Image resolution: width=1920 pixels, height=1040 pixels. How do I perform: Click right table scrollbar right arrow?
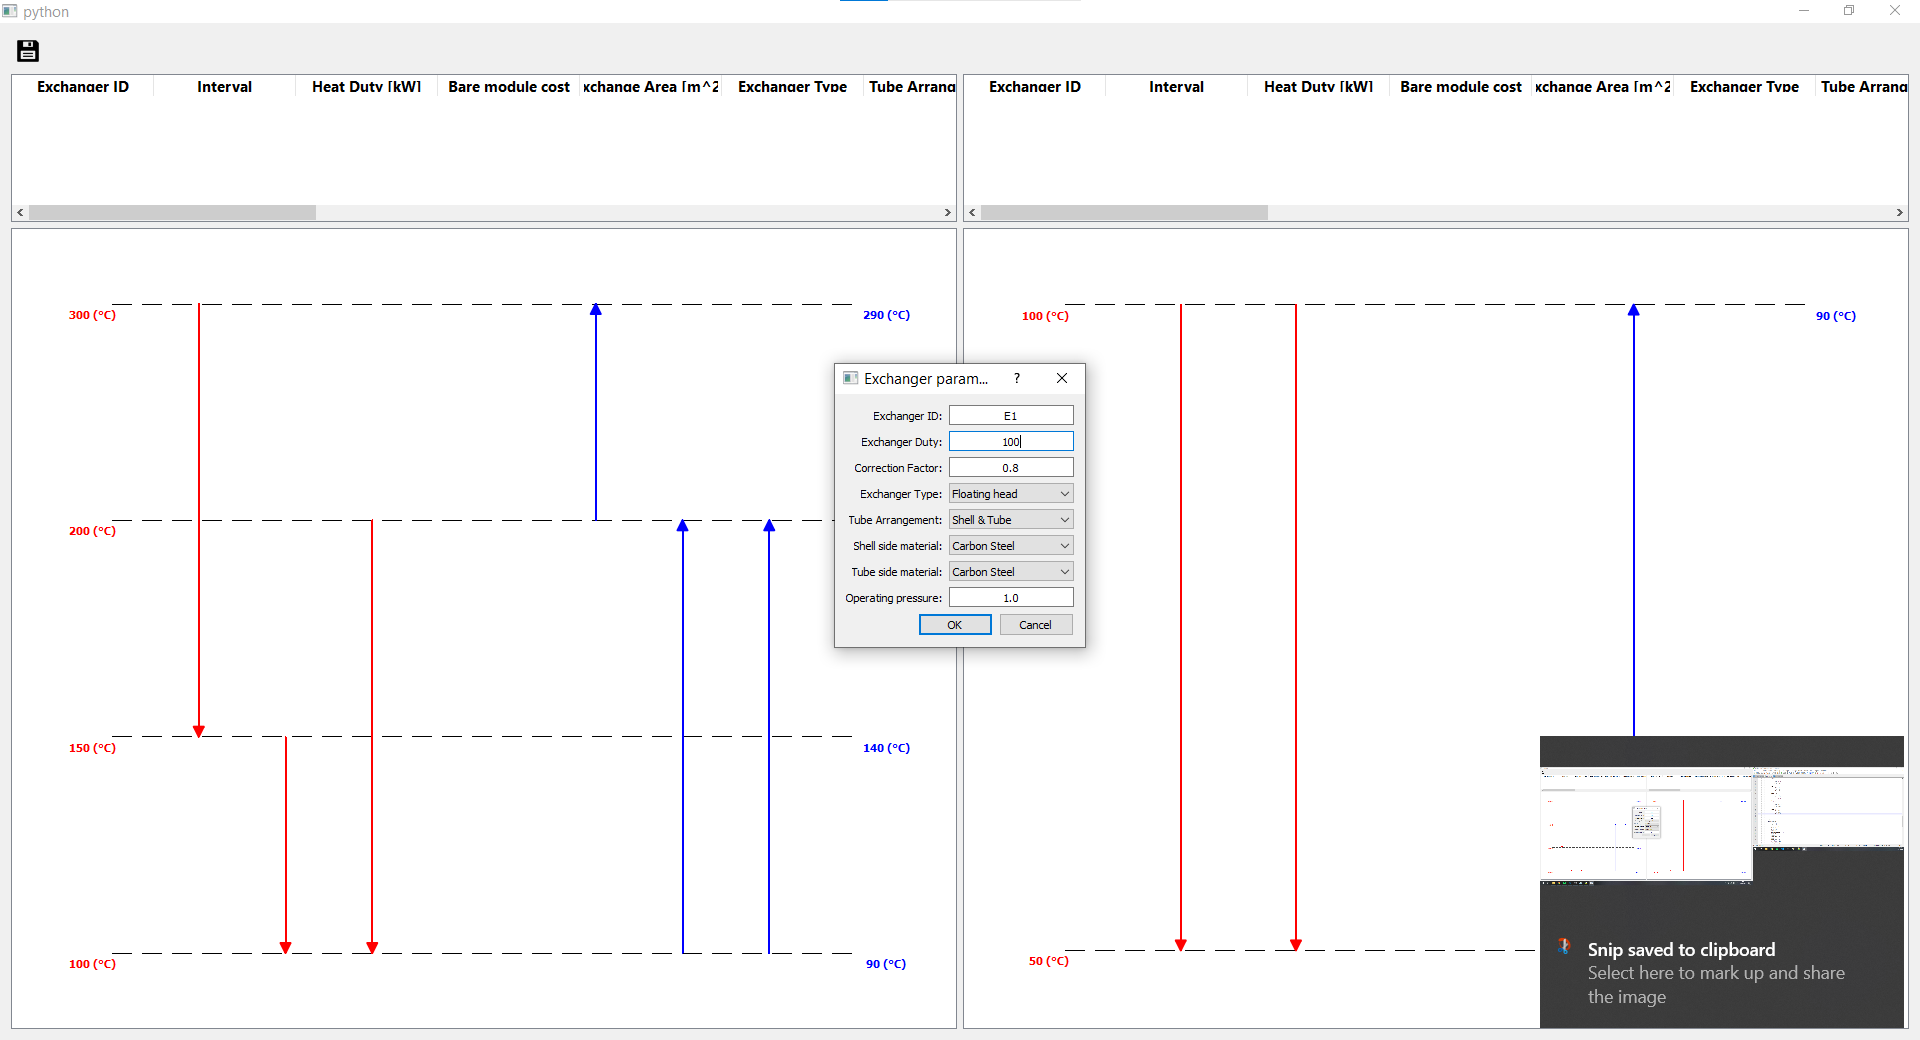click(1900, 213)
